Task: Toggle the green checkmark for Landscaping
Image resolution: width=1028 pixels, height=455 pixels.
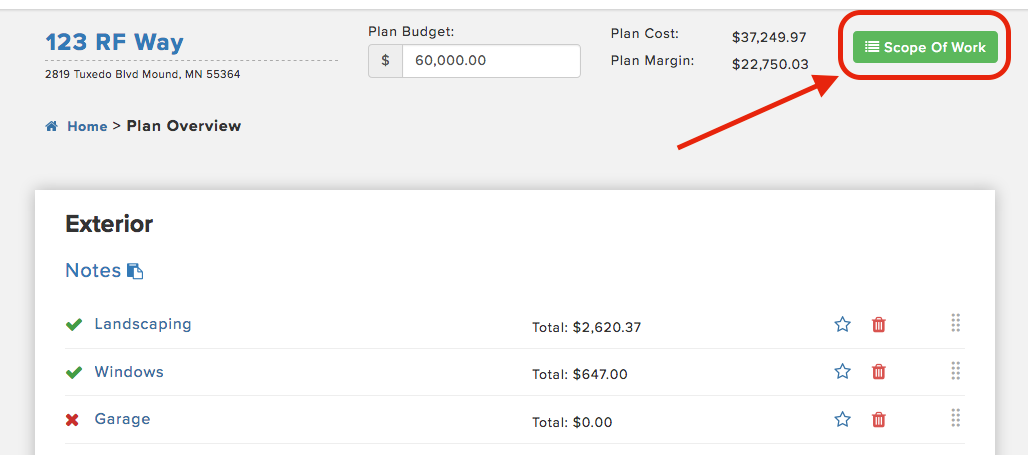Action: [x=73, y=325]
